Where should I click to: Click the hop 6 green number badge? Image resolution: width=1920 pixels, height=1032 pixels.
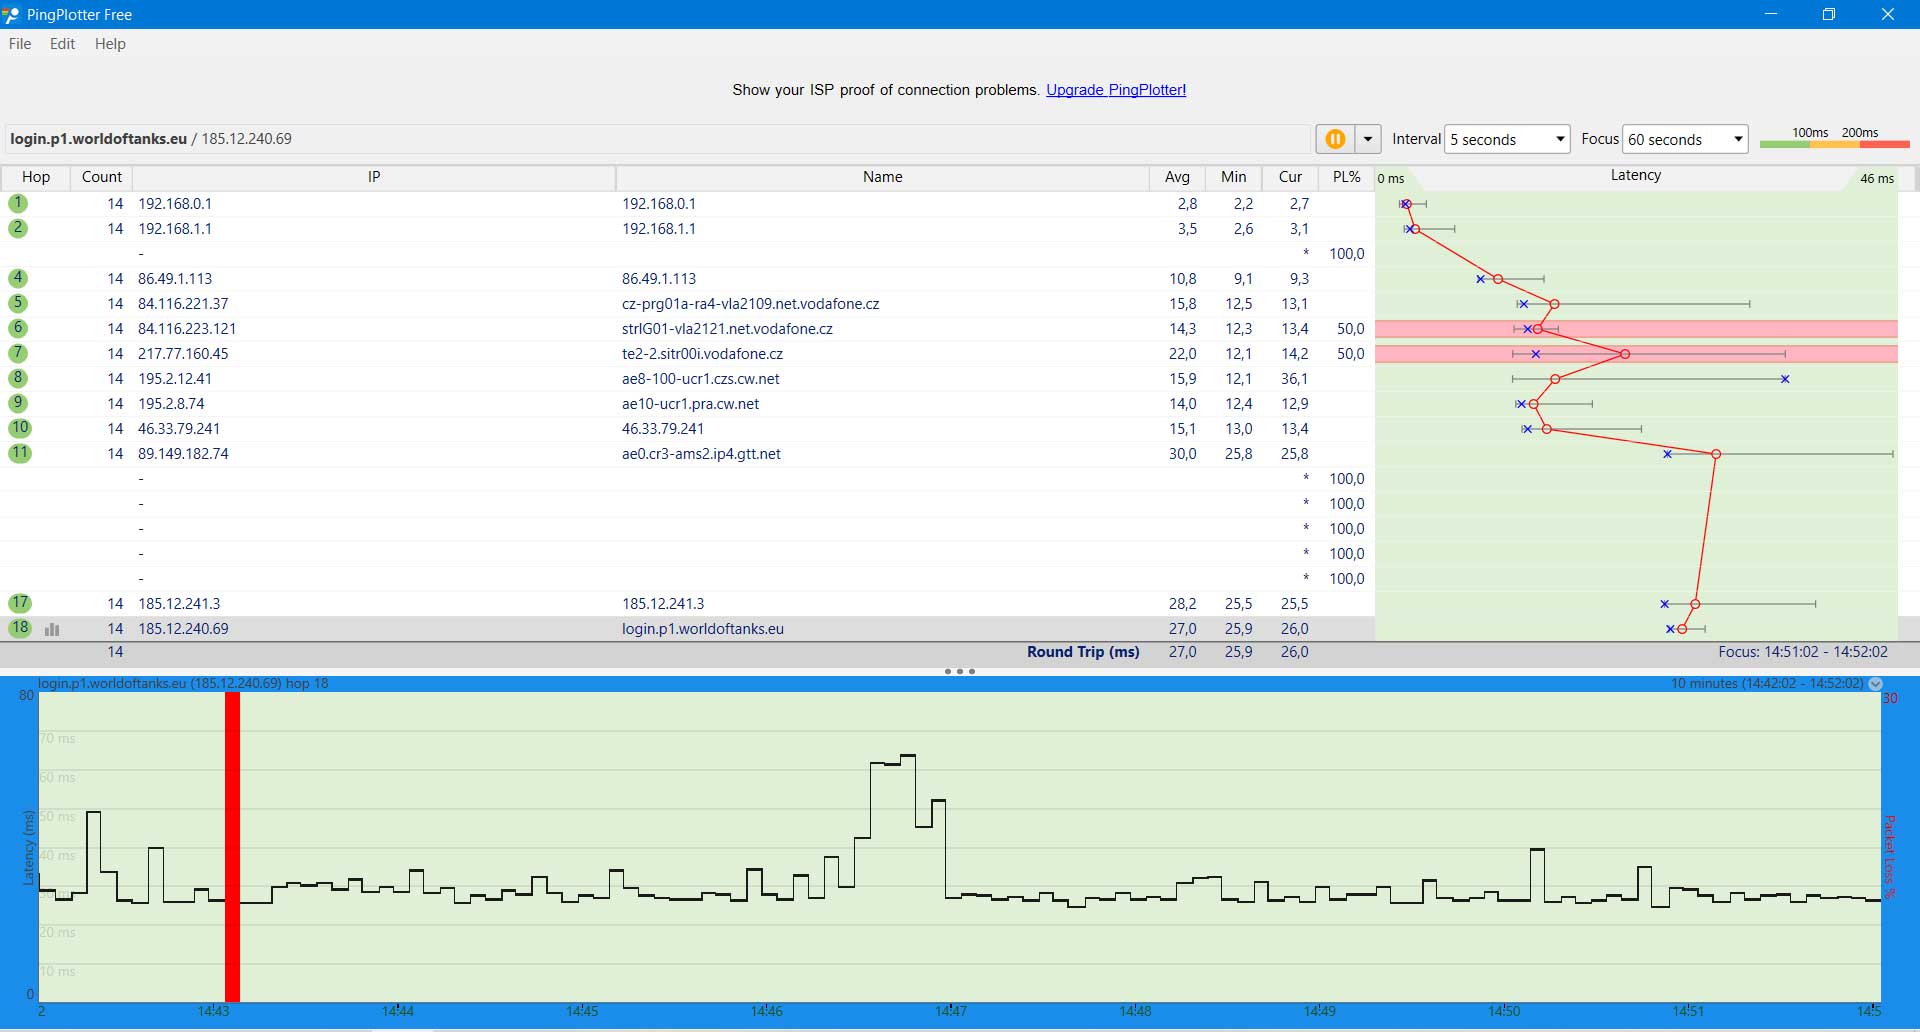[18, 328]
